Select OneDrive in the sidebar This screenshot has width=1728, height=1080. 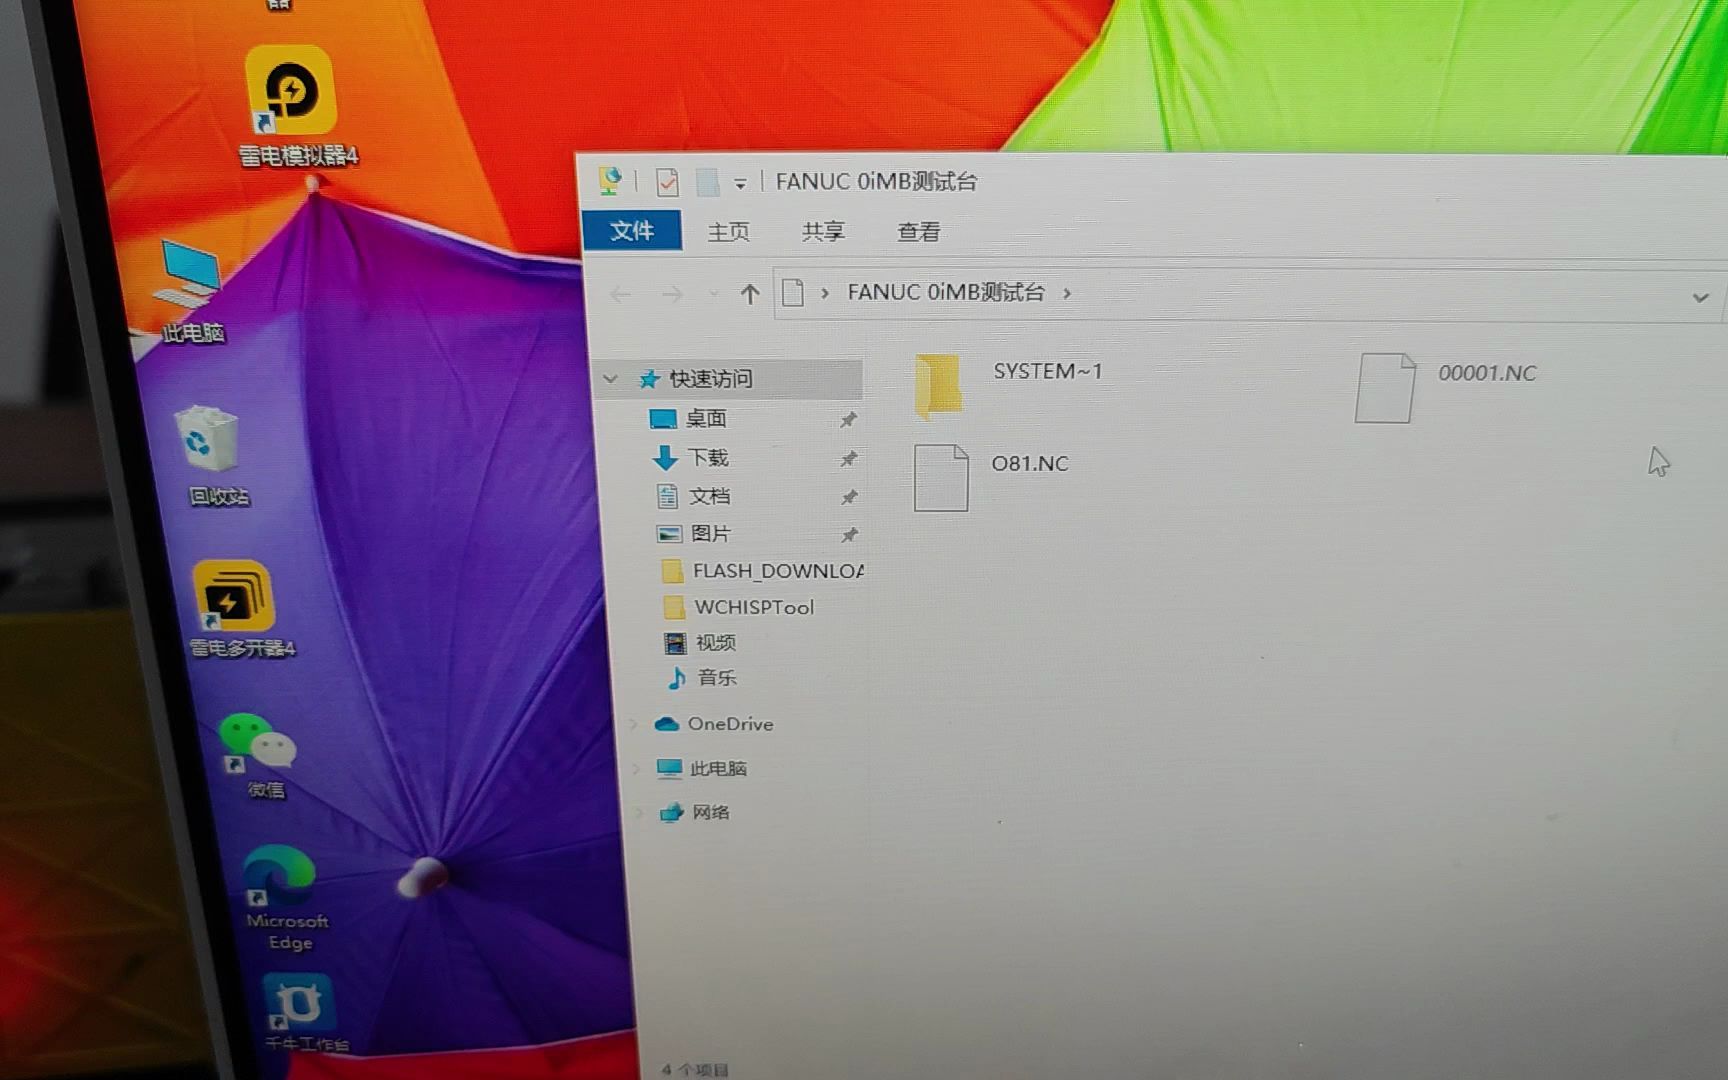(729, 724)
